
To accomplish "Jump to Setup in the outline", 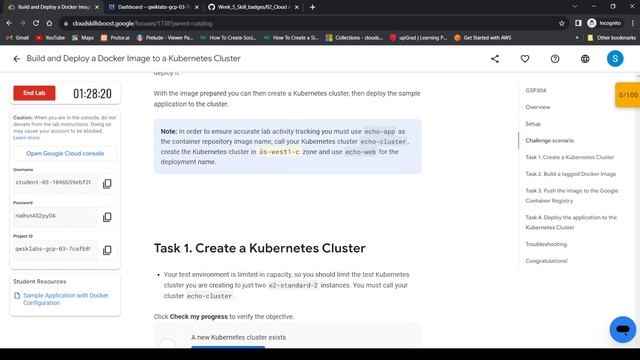I will pyautogui.click(x=533, y=124).
